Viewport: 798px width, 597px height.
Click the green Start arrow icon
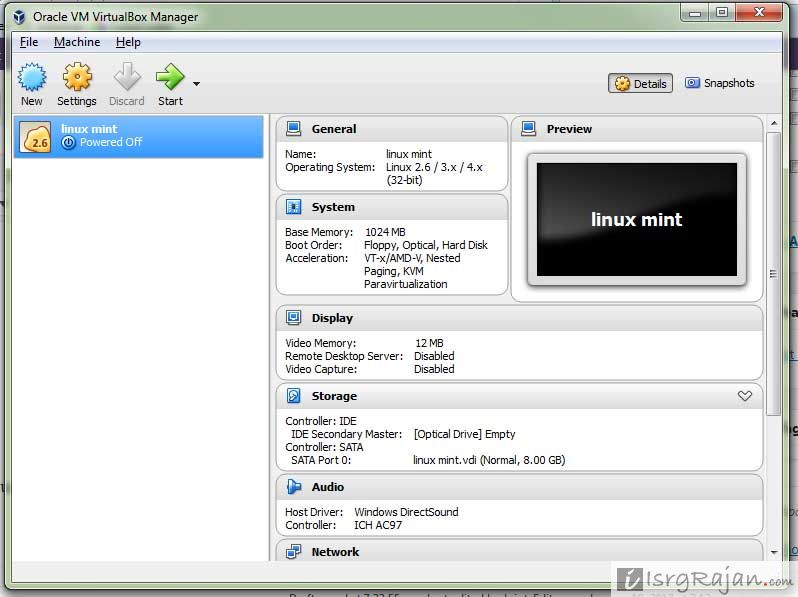point(170,77)
